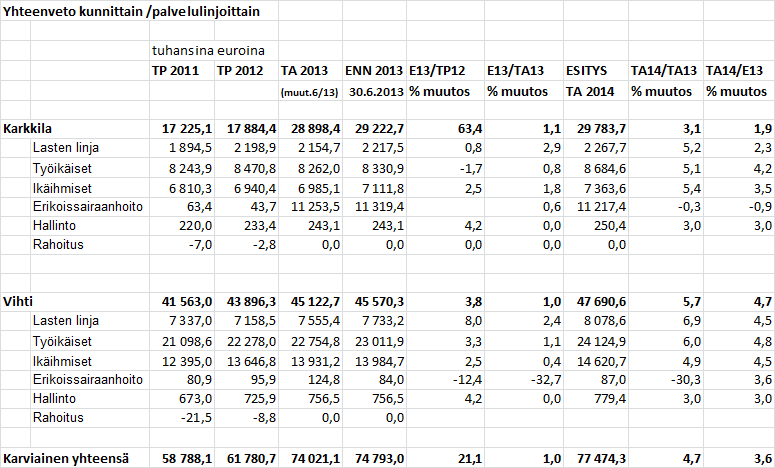Select value 1 894,5 in Karkkila Lasten linja
Screen dimensions: 775x468
[x=190, y=148]
